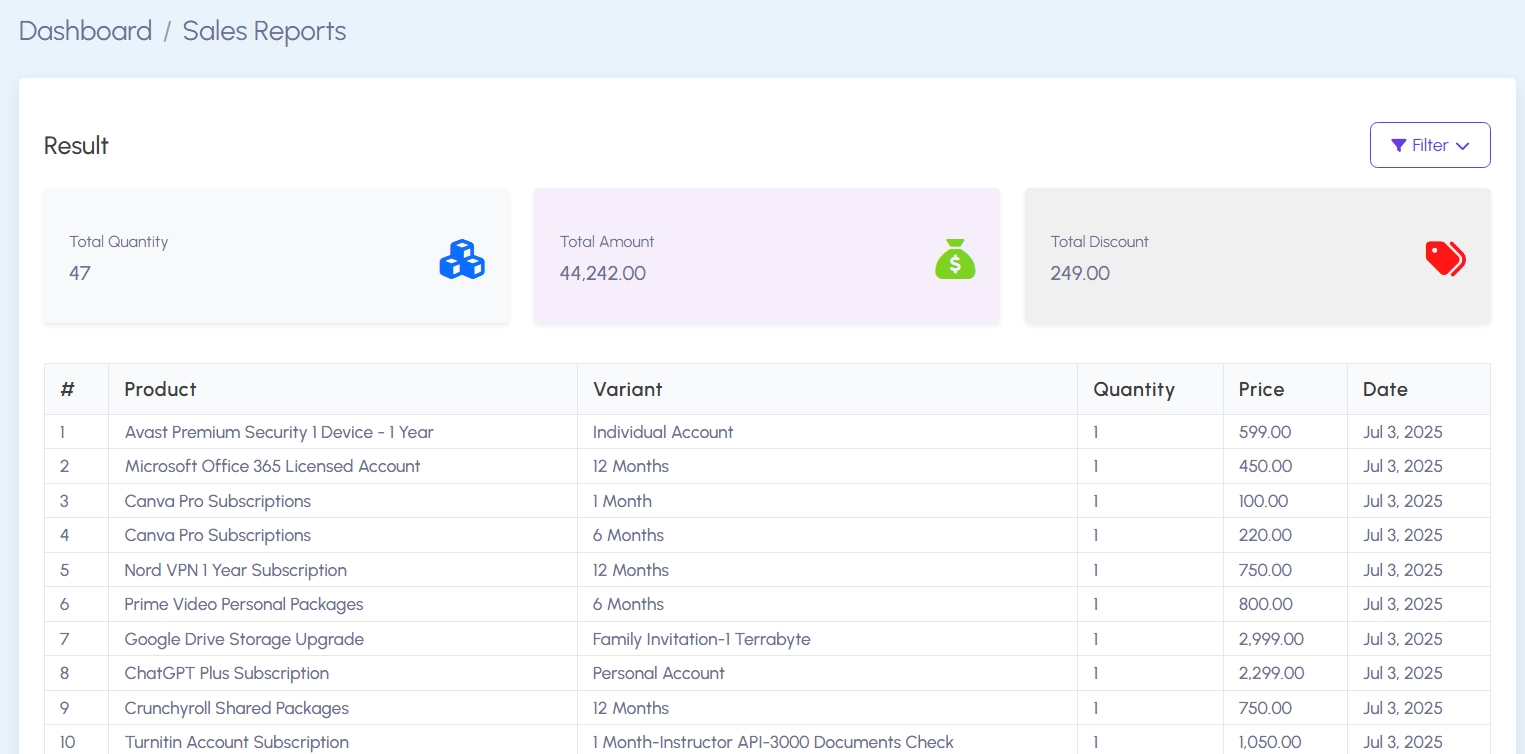This screenshot has height=754, width=1525.
Task: Click the Total Amount value 44,242.00
Action: [603, 273]
